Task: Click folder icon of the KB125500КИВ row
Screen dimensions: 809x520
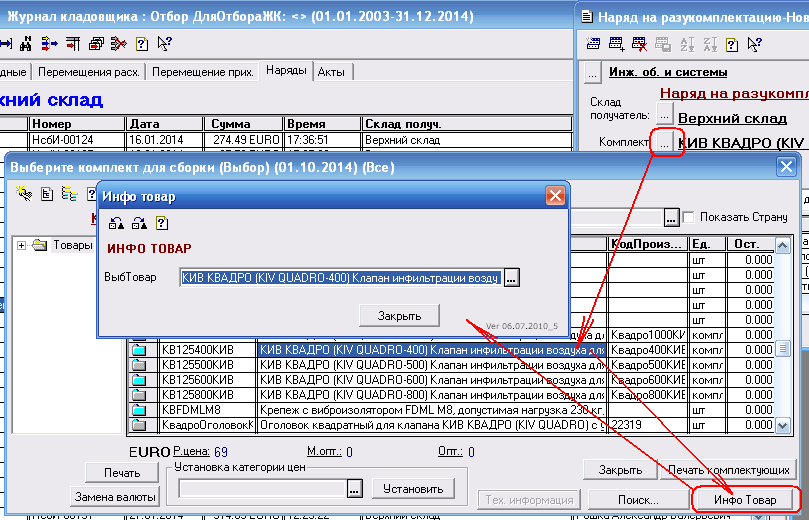Action: [139, 365]
